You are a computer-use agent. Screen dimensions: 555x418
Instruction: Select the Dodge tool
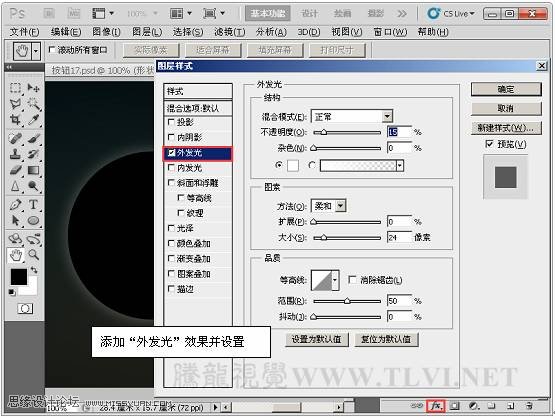34,186
